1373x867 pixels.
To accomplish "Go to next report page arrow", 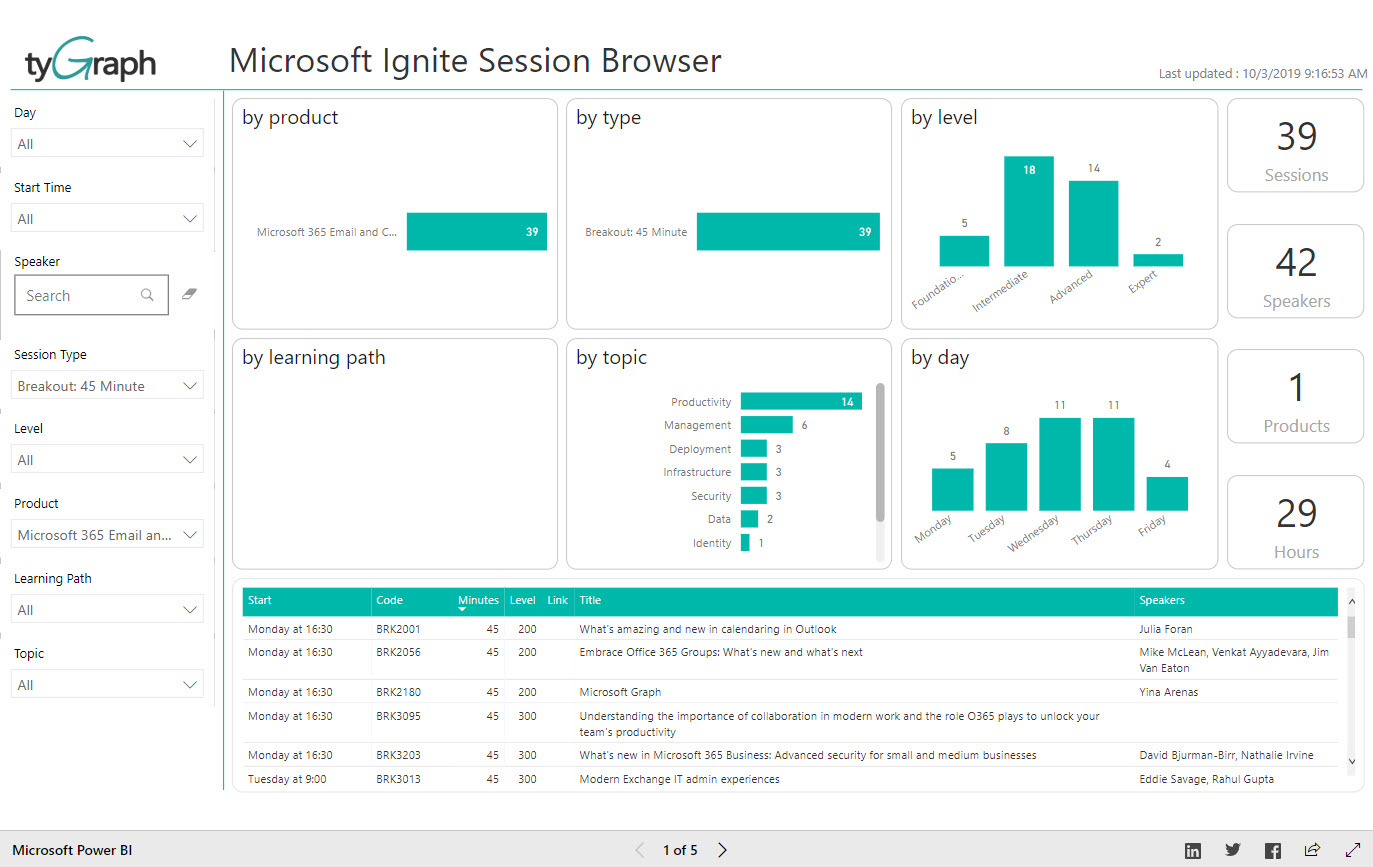I will coord(722,850).
